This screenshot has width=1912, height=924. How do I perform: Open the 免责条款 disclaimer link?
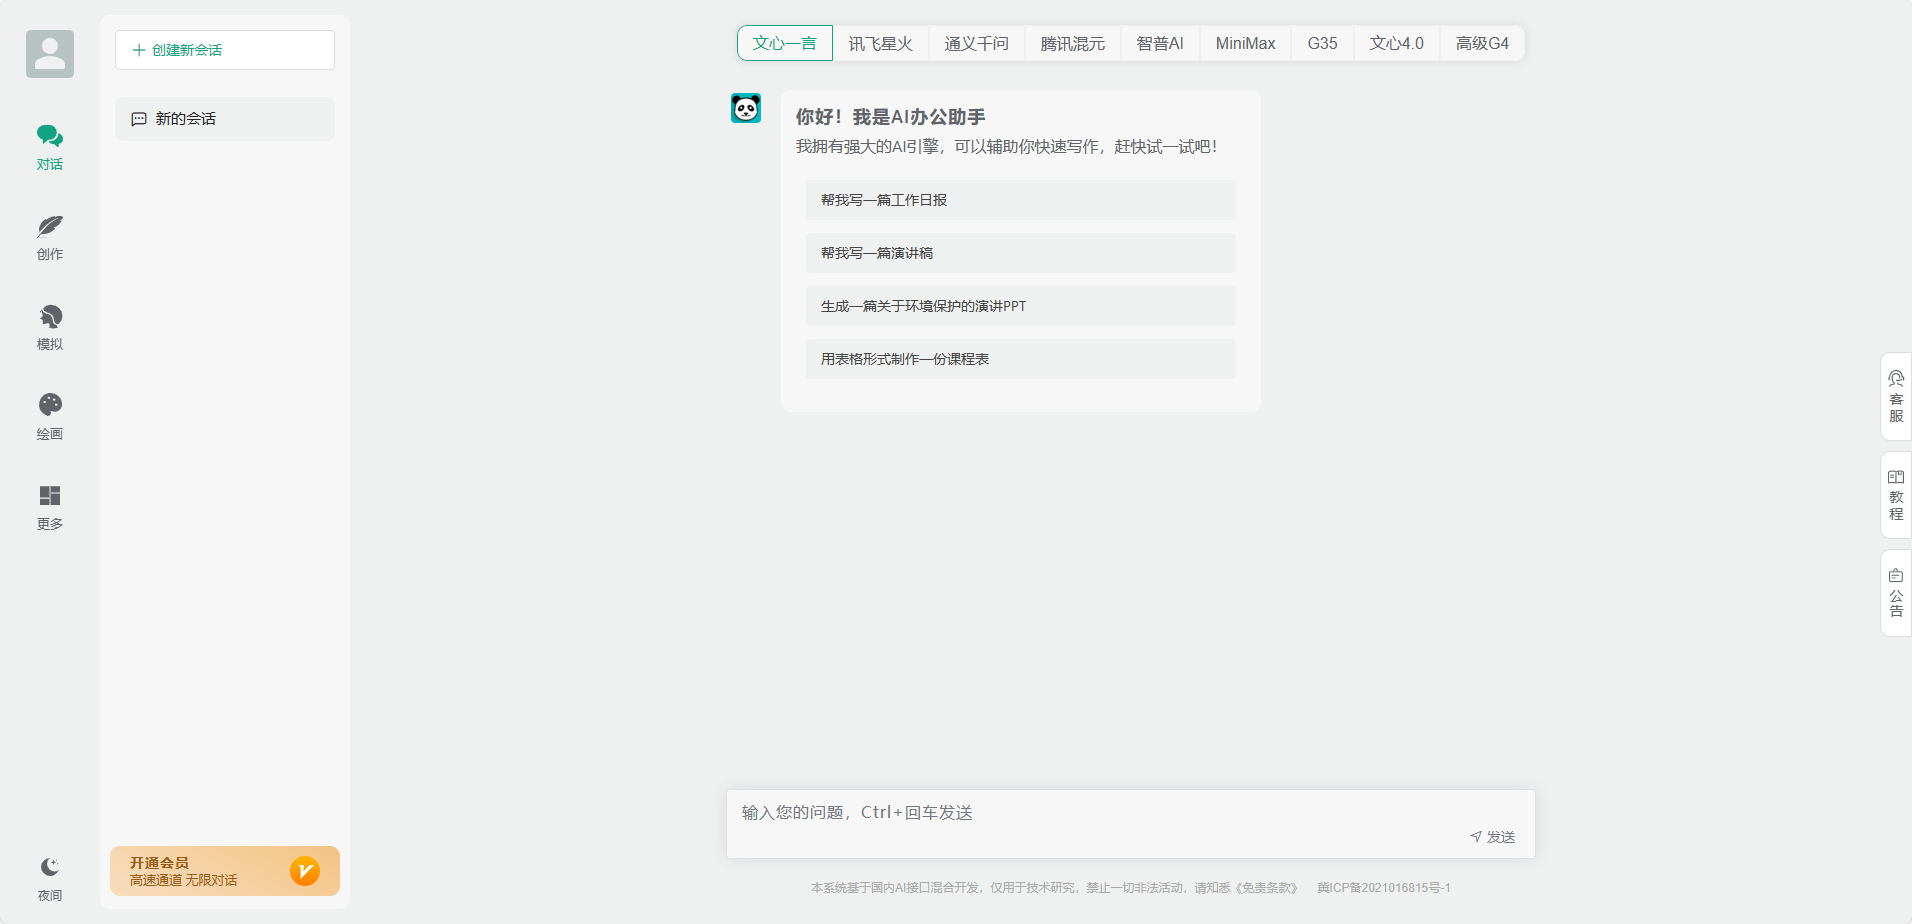tap(1264, 887)
